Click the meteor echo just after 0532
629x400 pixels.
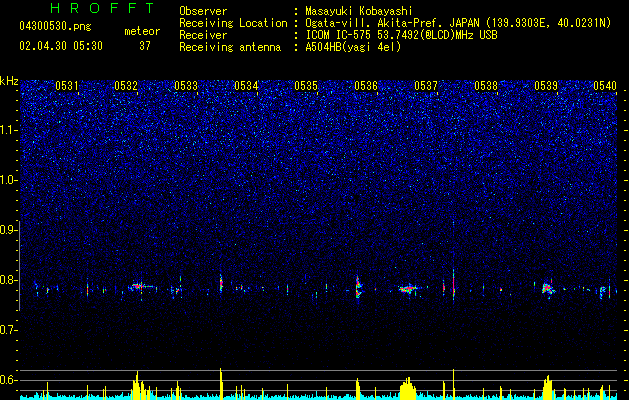point(138,286)
